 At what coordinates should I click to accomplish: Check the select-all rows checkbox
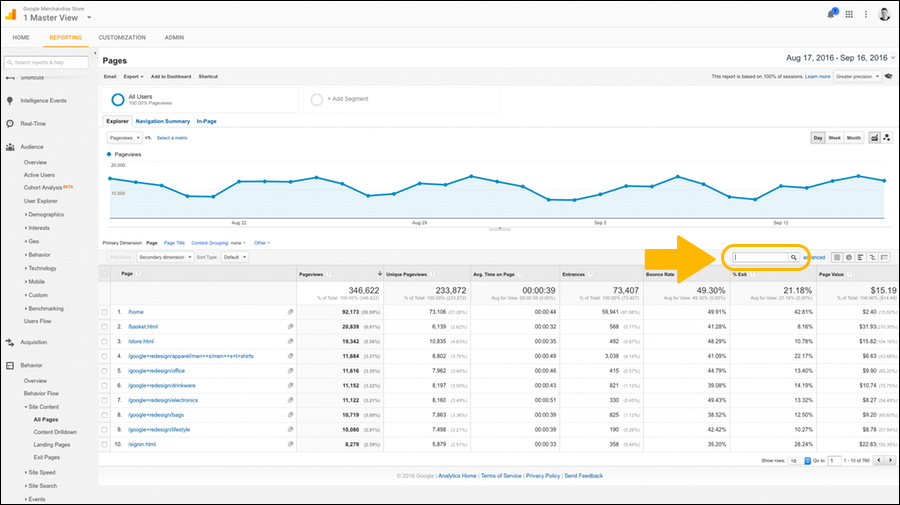104,274
